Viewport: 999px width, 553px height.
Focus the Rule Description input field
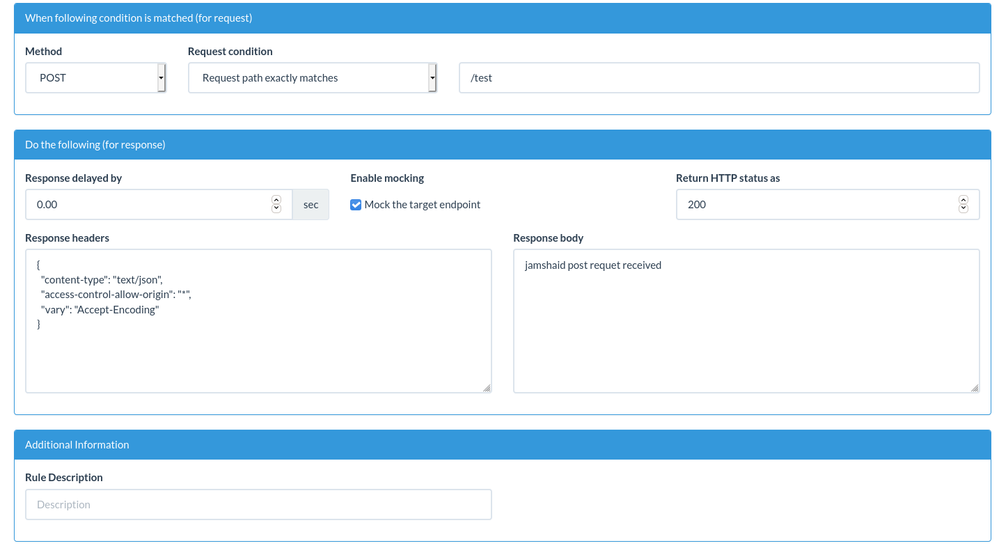click(258, 505)
